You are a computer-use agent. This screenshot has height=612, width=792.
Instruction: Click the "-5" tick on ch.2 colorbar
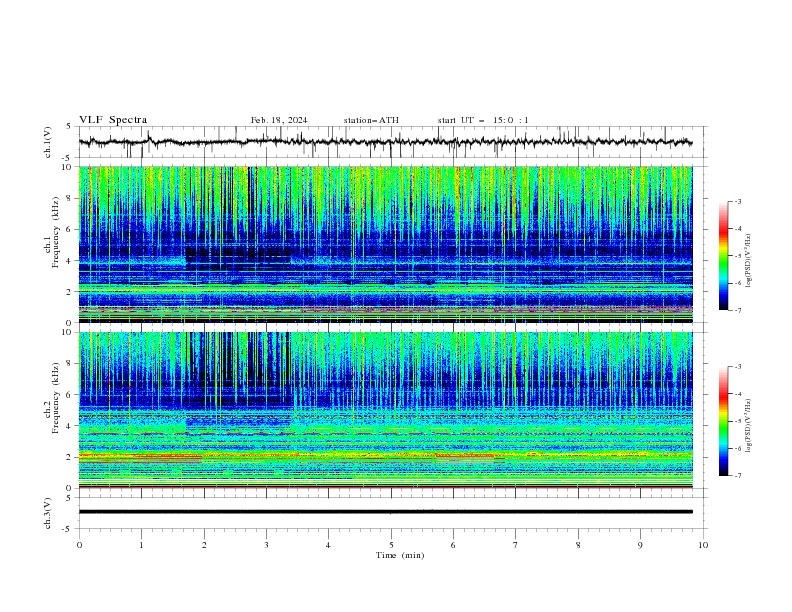(x=737, y=421)
